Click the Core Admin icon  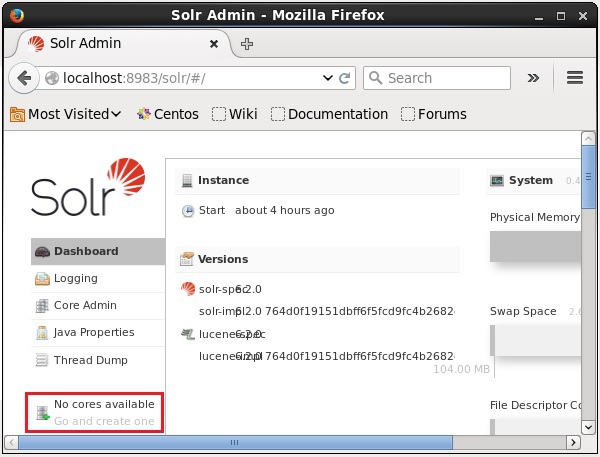click(42, 306)
